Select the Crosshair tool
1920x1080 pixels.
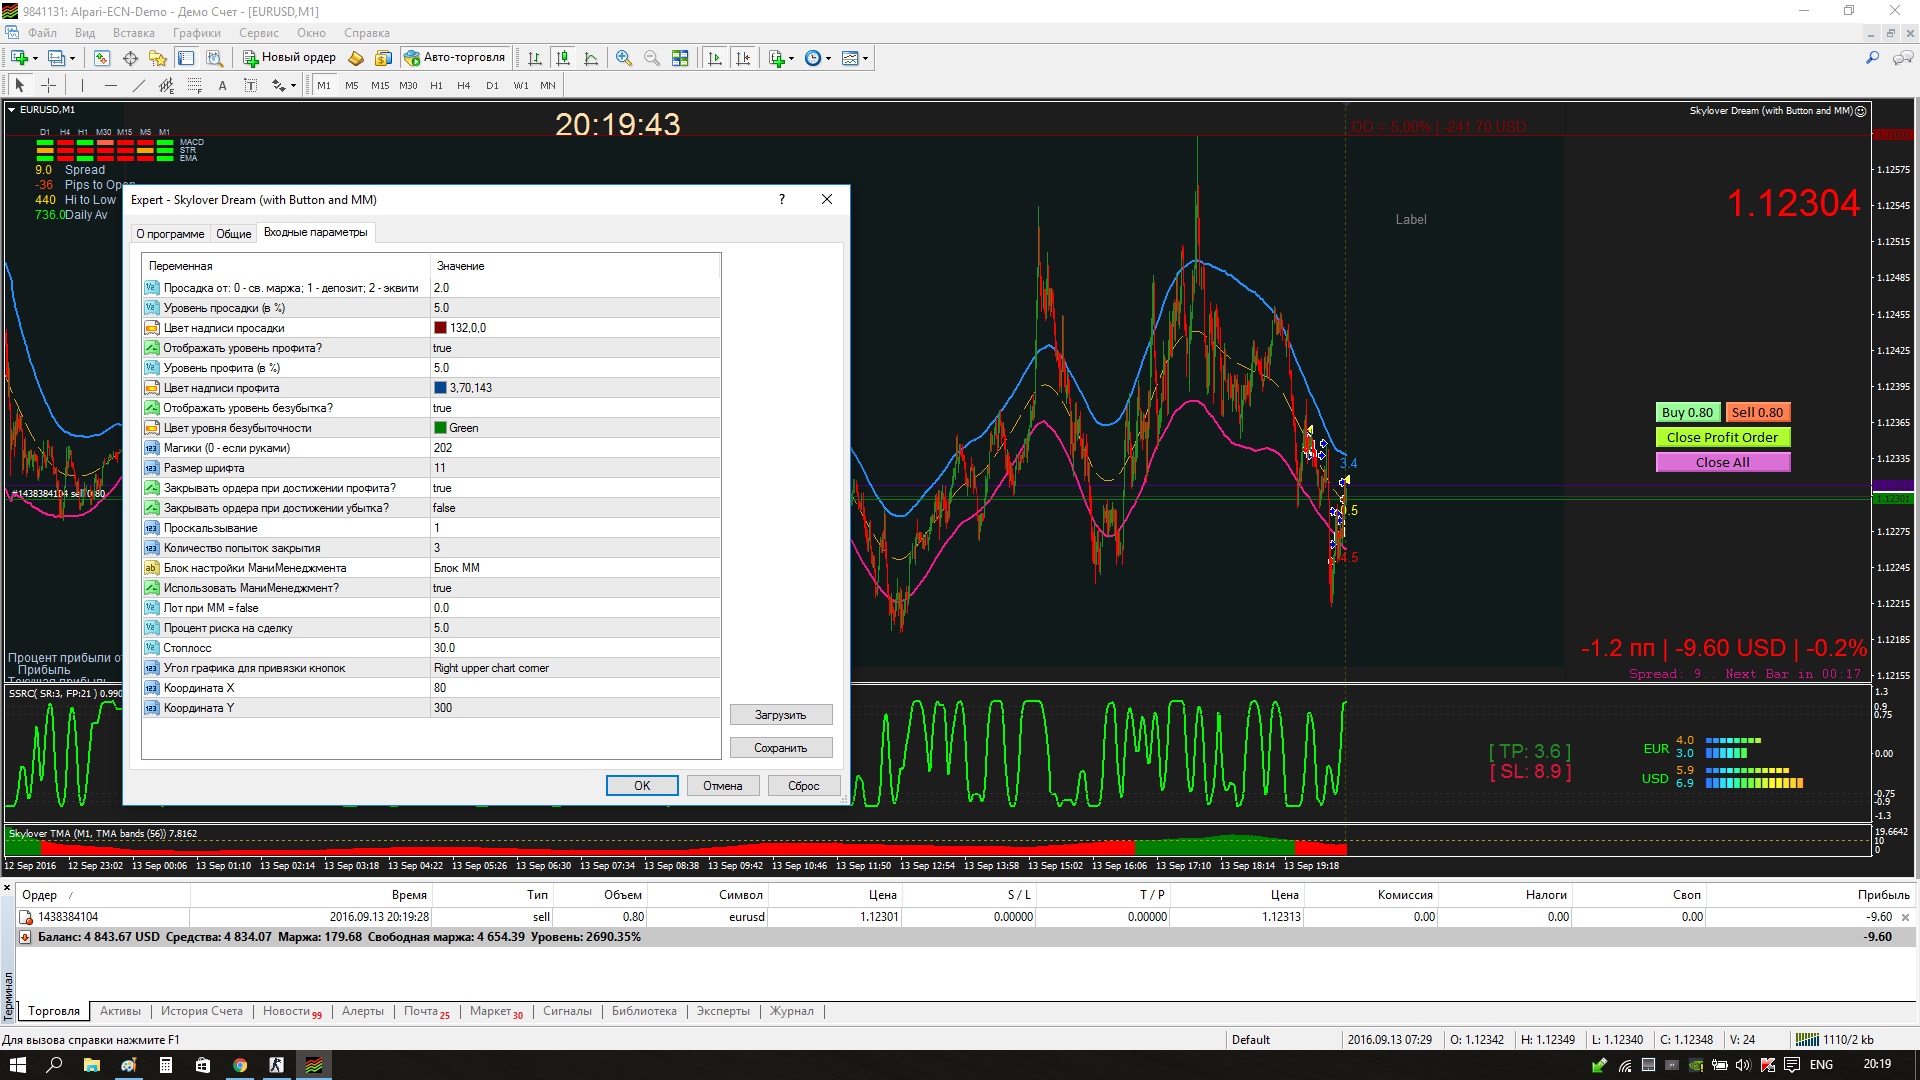(x=47, y=85)
